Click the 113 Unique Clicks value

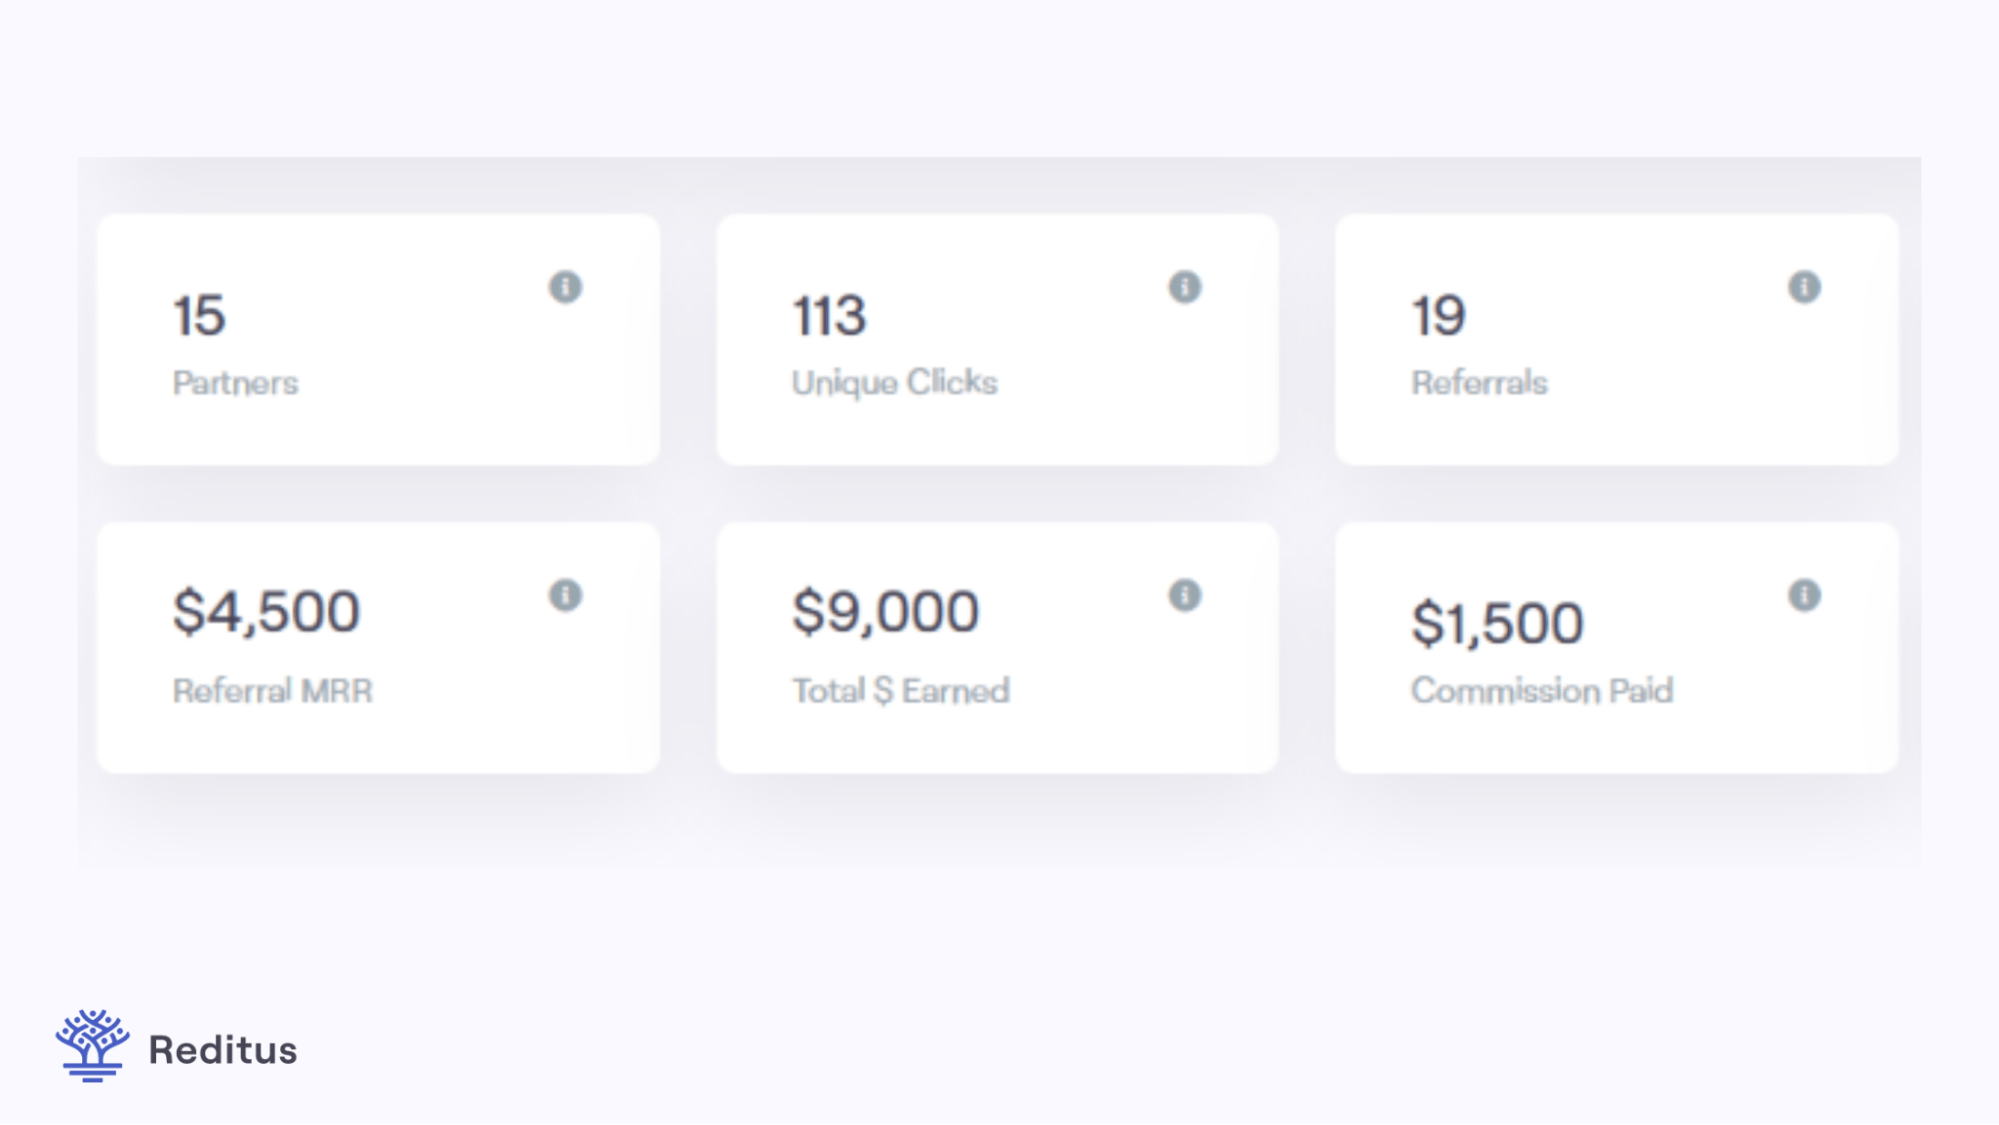point(828,315)
